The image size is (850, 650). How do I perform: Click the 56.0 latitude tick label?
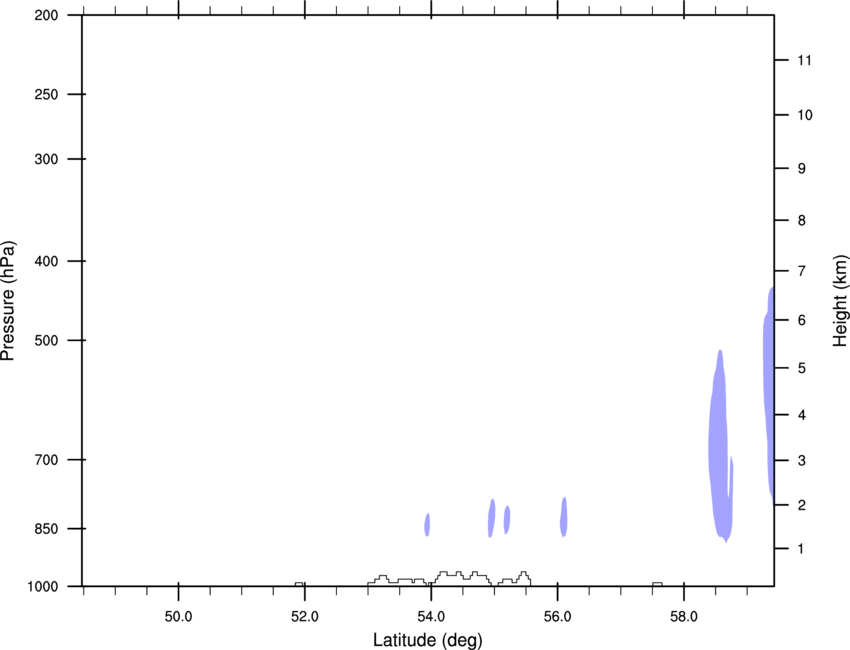click(557, 617)
